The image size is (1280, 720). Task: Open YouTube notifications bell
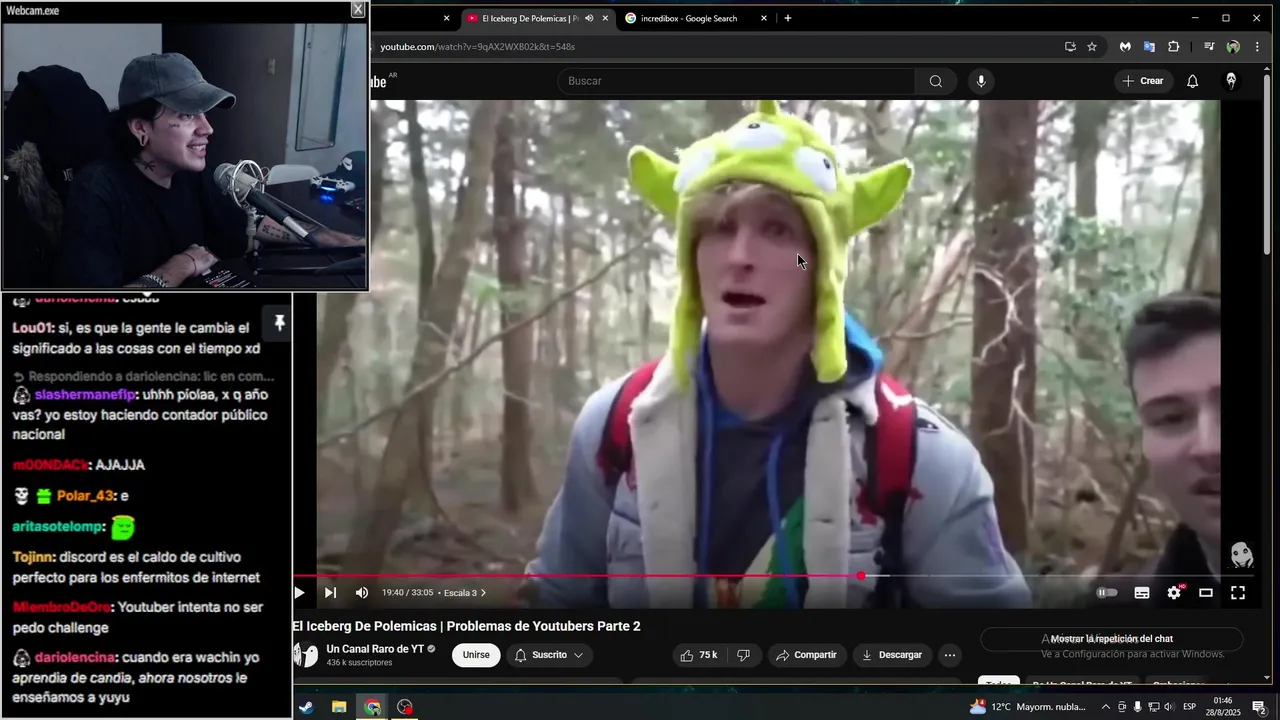click(1192, 81)
